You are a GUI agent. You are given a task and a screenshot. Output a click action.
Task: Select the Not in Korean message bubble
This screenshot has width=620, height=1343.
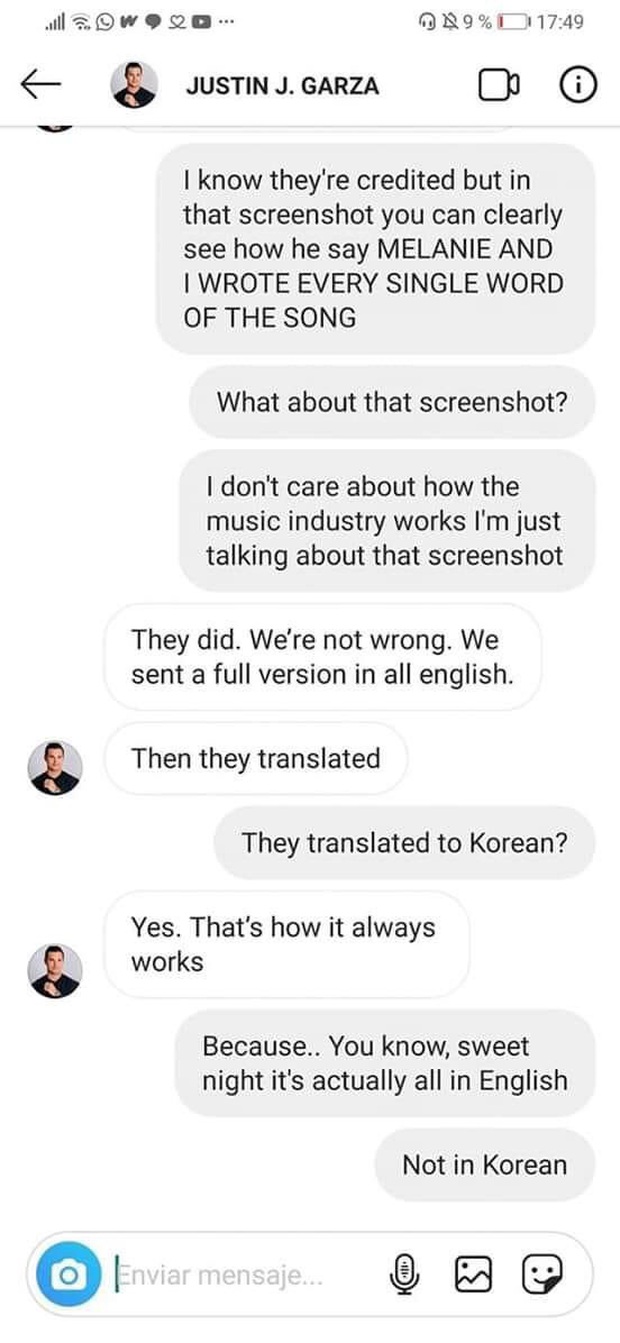coord(485,1165)
